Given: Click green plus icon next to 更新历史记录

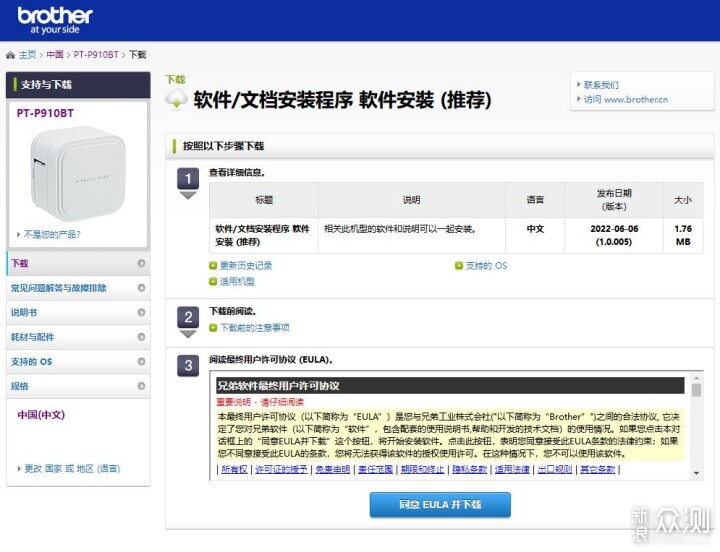Looking at the screenshot, I should click(213, 265).
